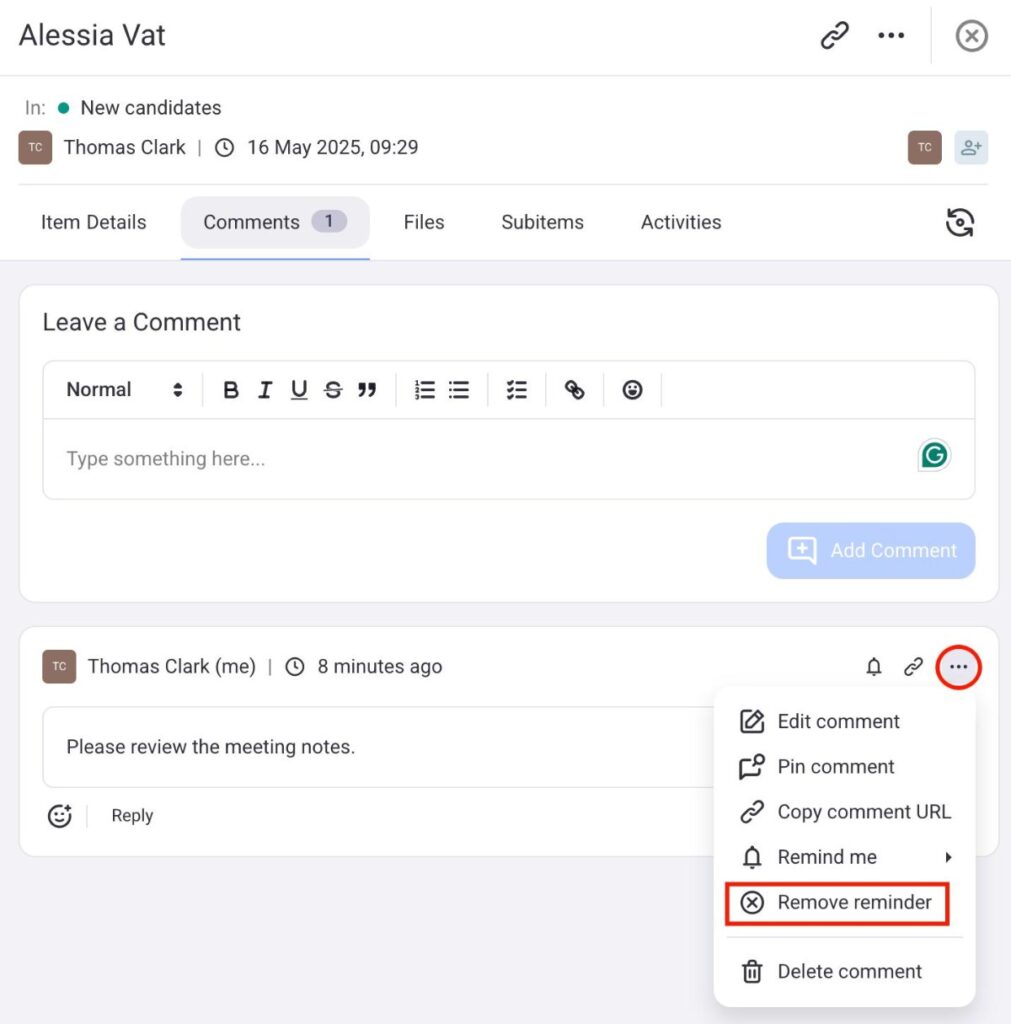Click the bell reminder icon on comment

(874, 667)
